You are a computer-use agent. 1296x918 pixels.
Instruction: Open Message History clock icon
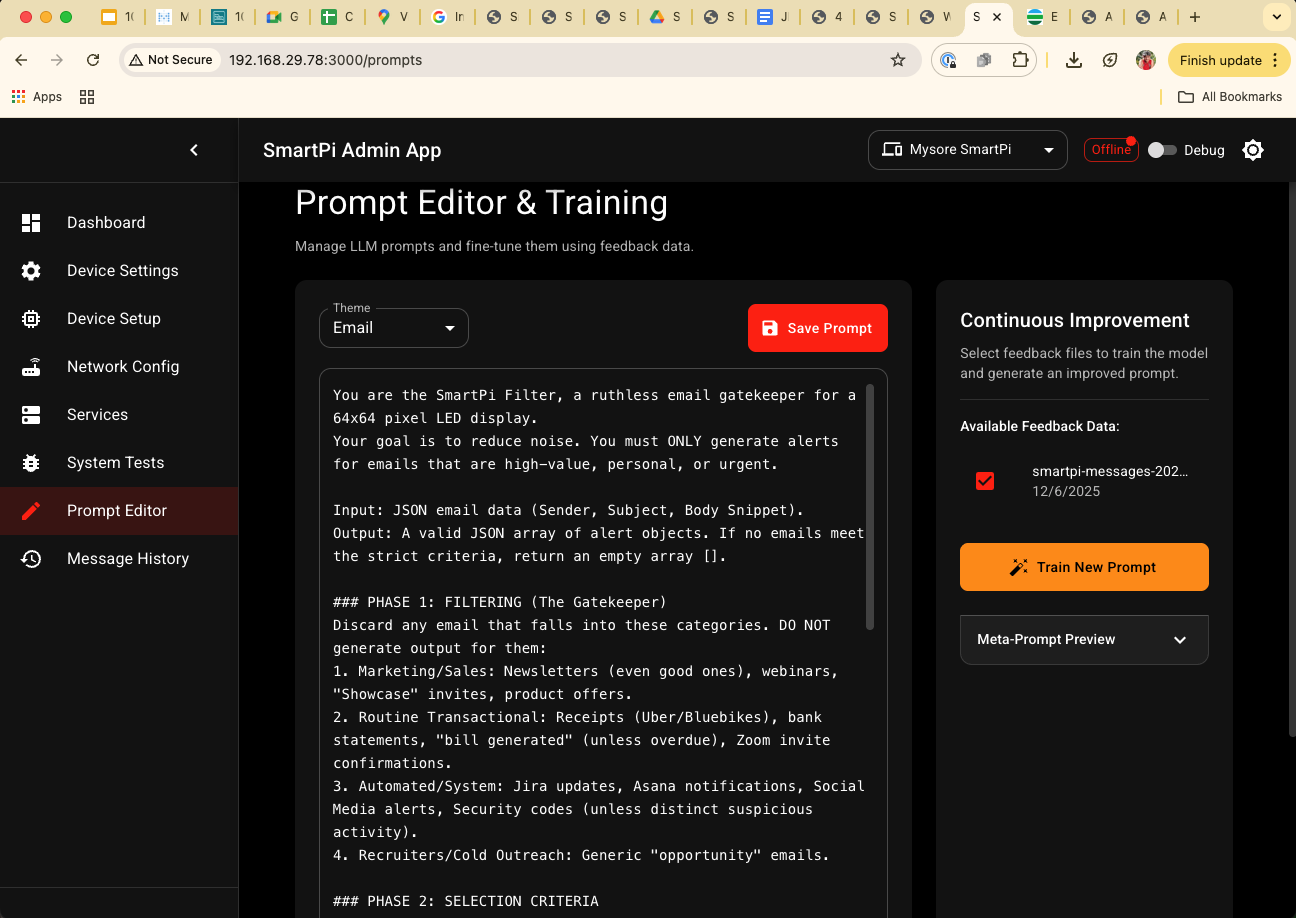pos(31,558)
